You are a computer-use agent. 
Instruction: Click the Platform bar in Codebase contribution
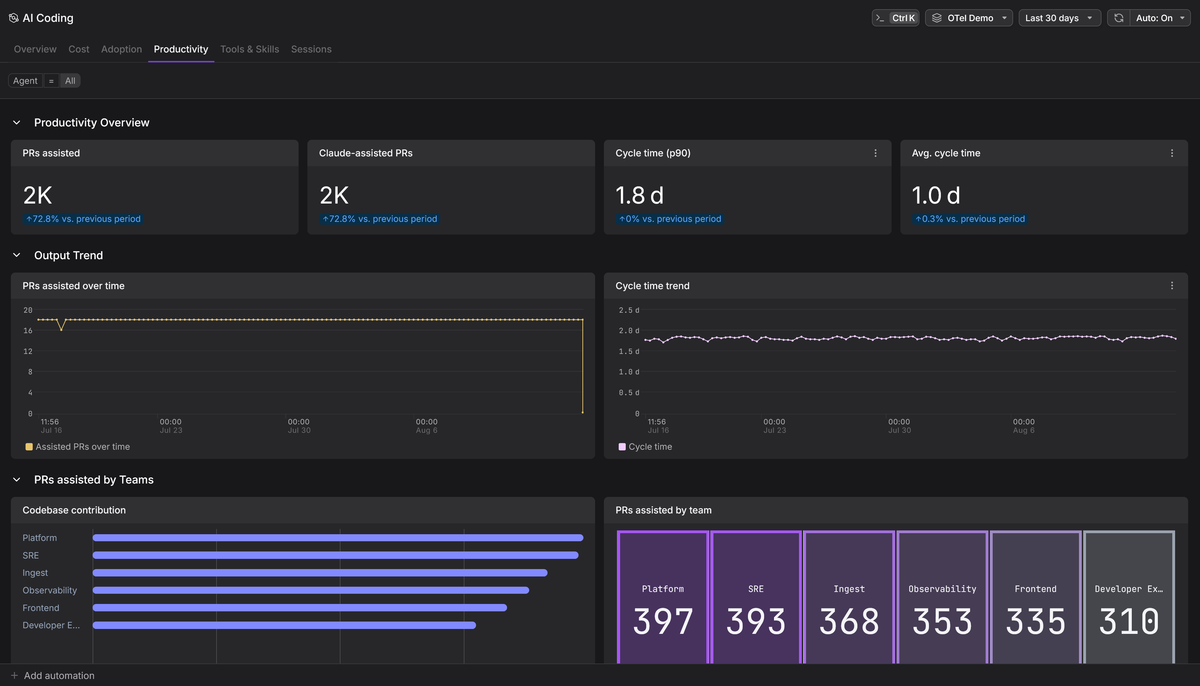[x=338, y=538]
